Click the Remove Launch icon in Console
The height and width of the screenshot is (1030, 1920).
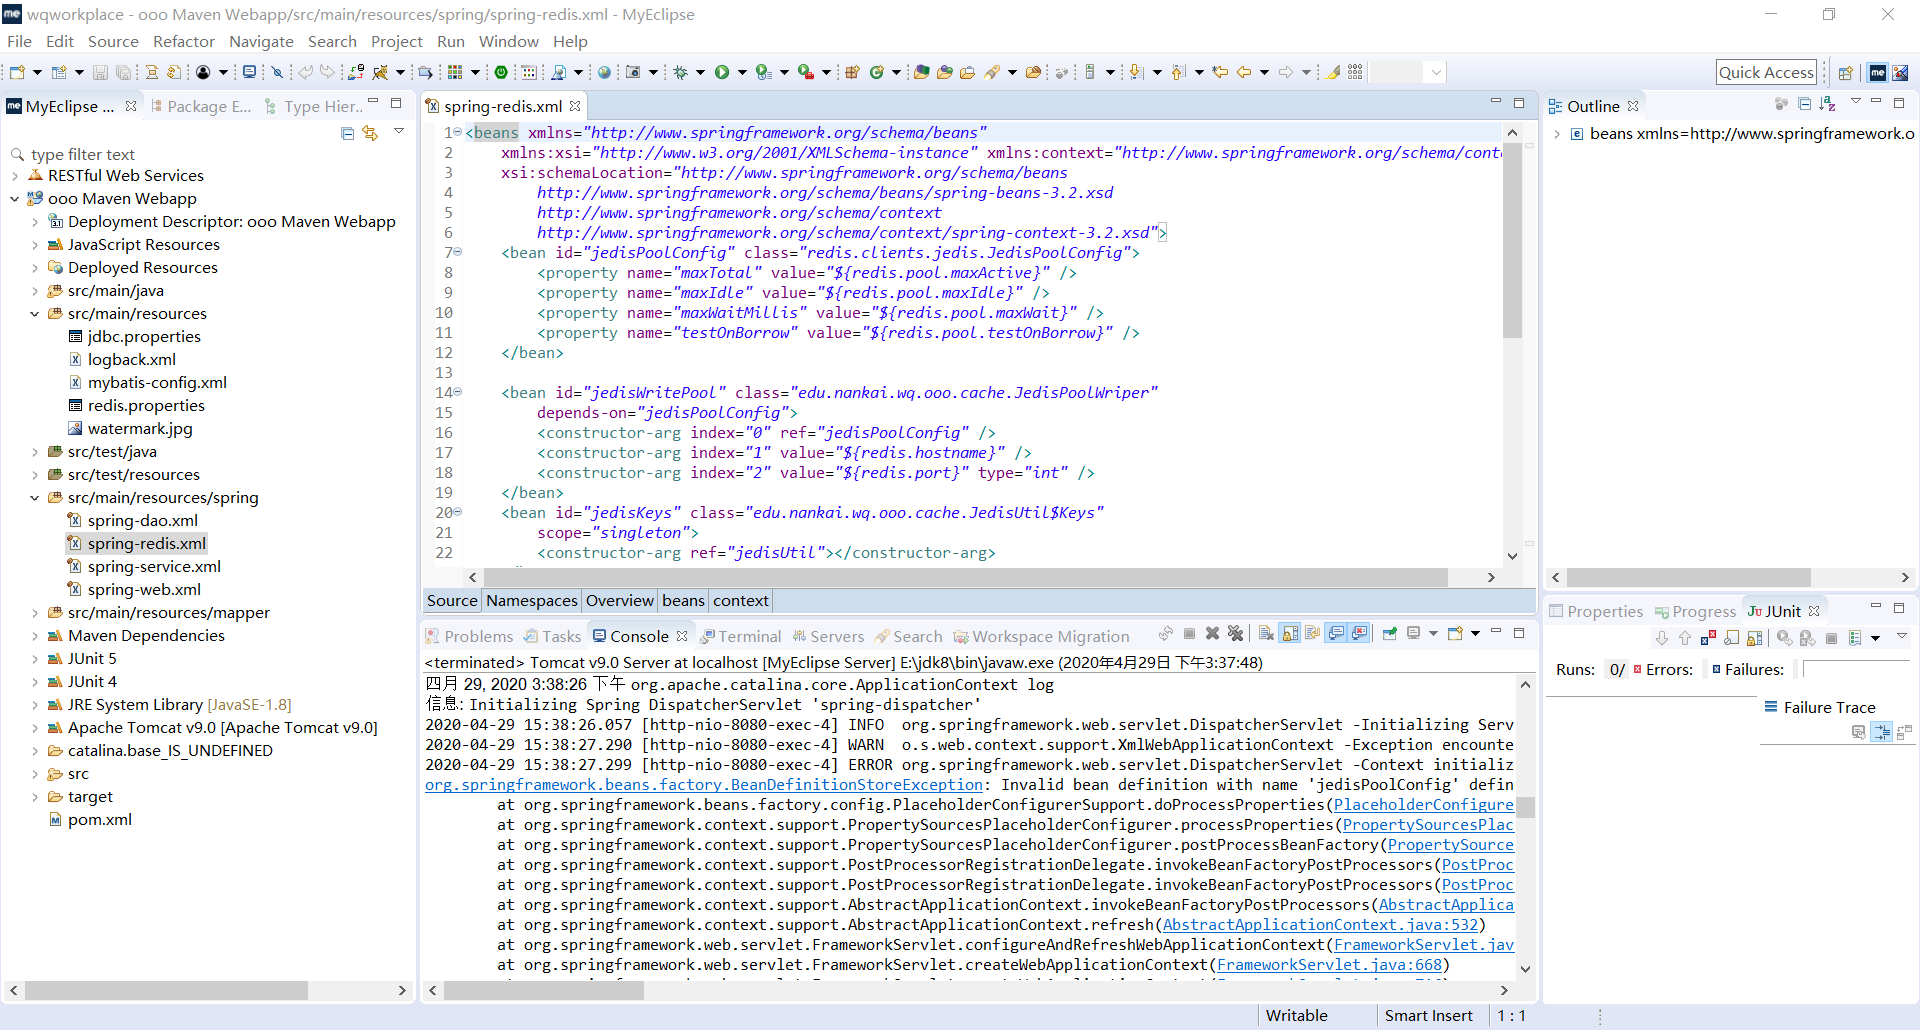click(x=1212, y=633)
